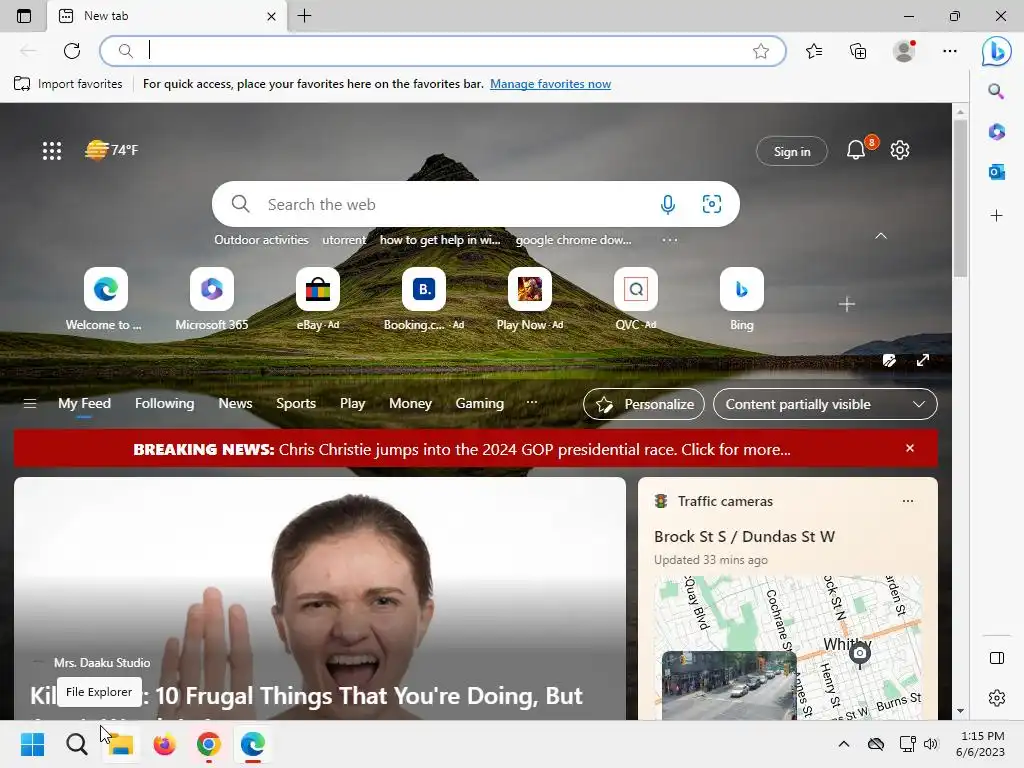
Task: Switch to the Gaming tab
Action: pos(479,404)
